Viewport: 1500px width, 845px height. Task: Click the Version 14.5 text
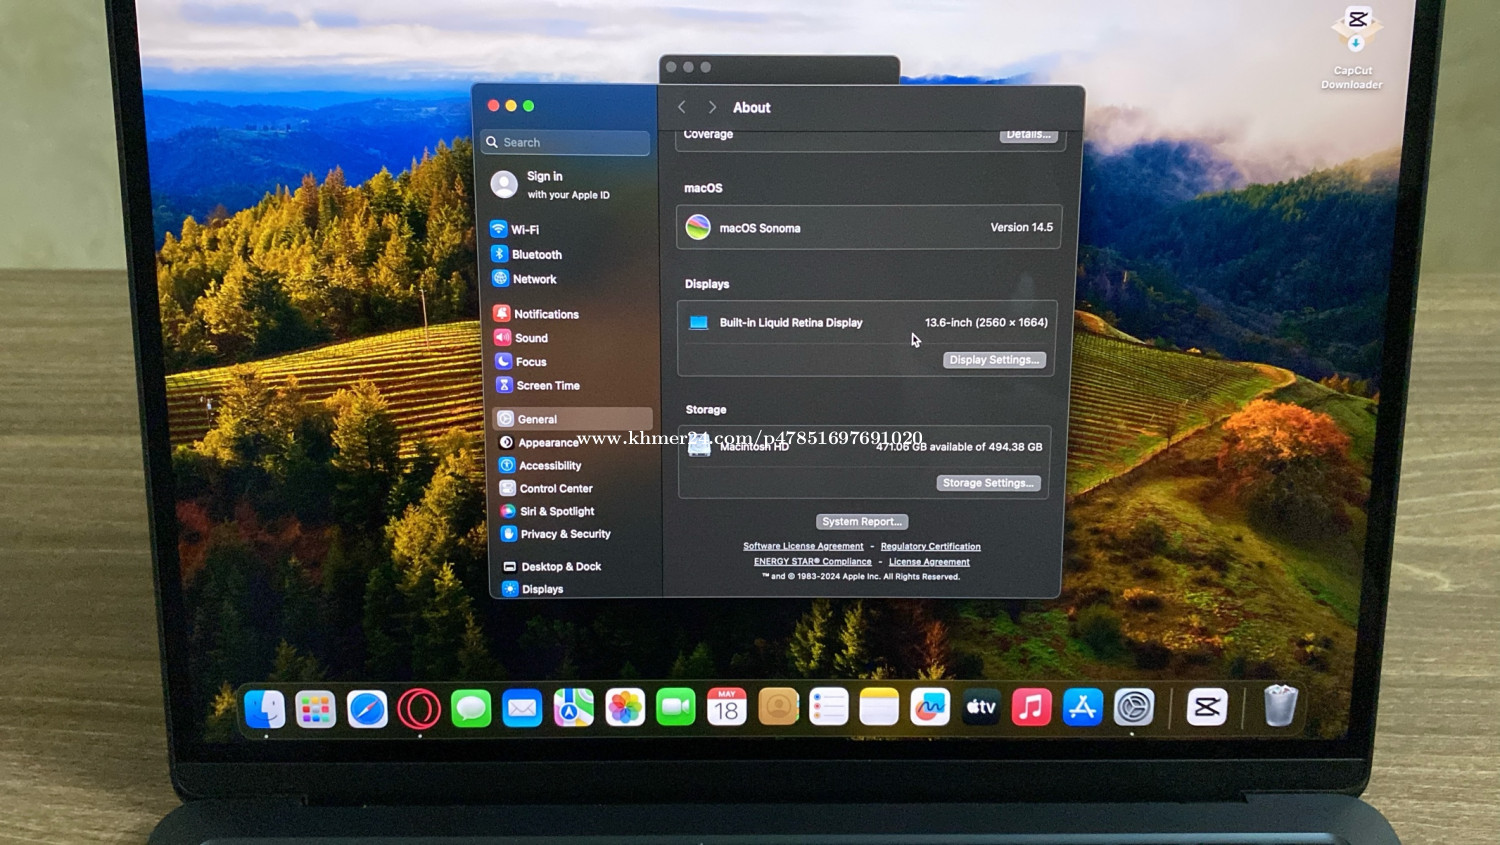click(1021, 227)
